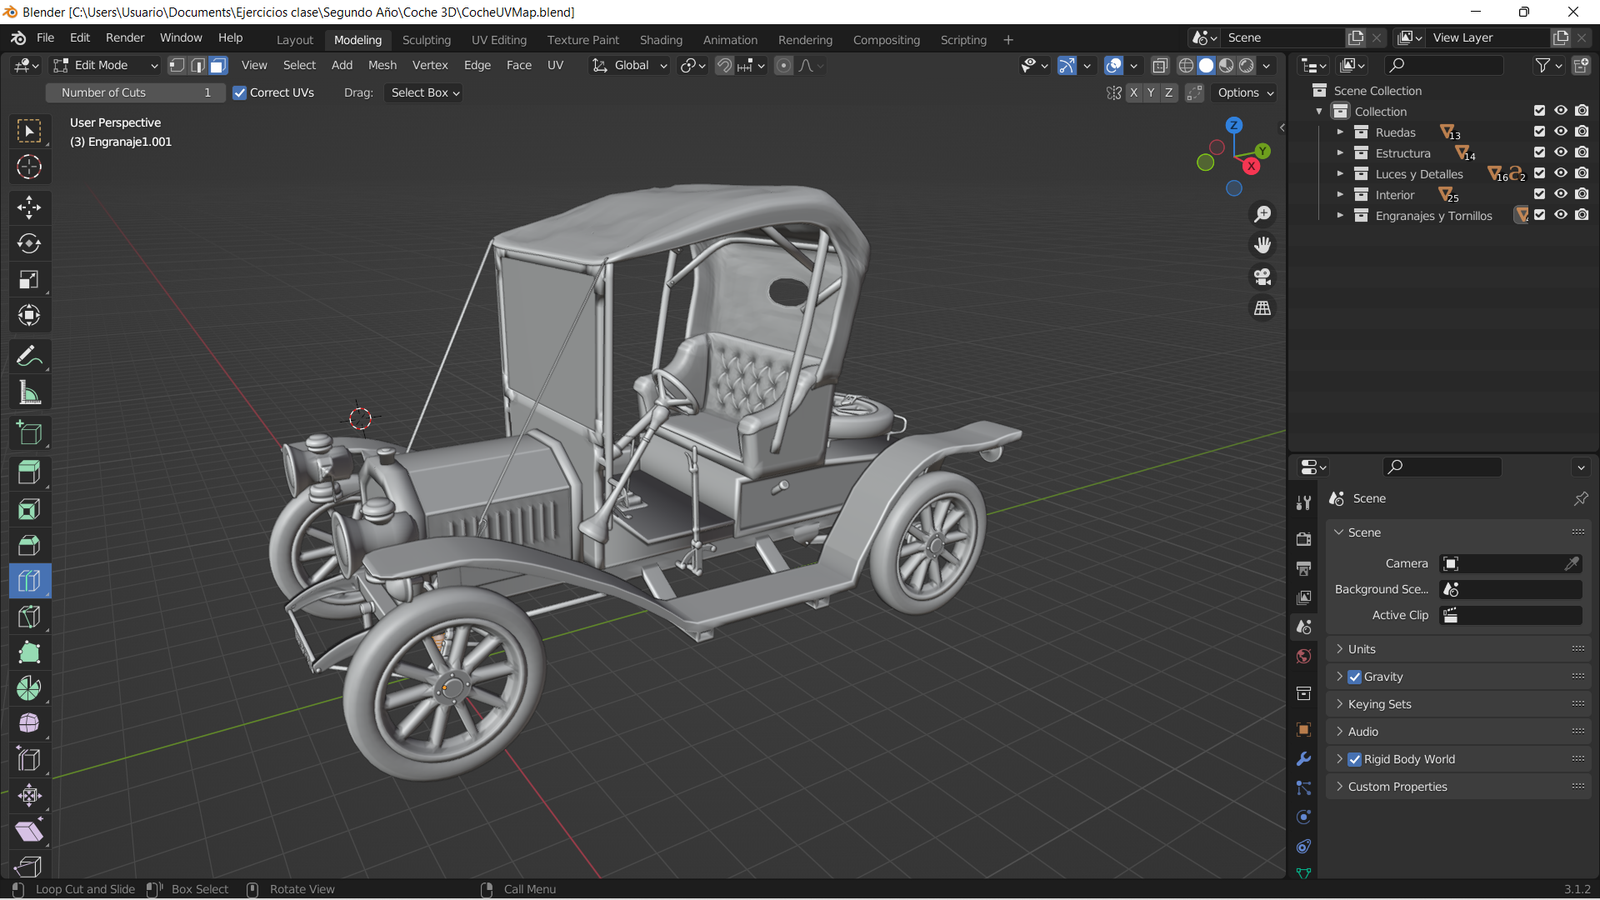Switch to face select mode
Image resolution: width=1600 pixels, height=900 pixels.
(x=218, y=65)
